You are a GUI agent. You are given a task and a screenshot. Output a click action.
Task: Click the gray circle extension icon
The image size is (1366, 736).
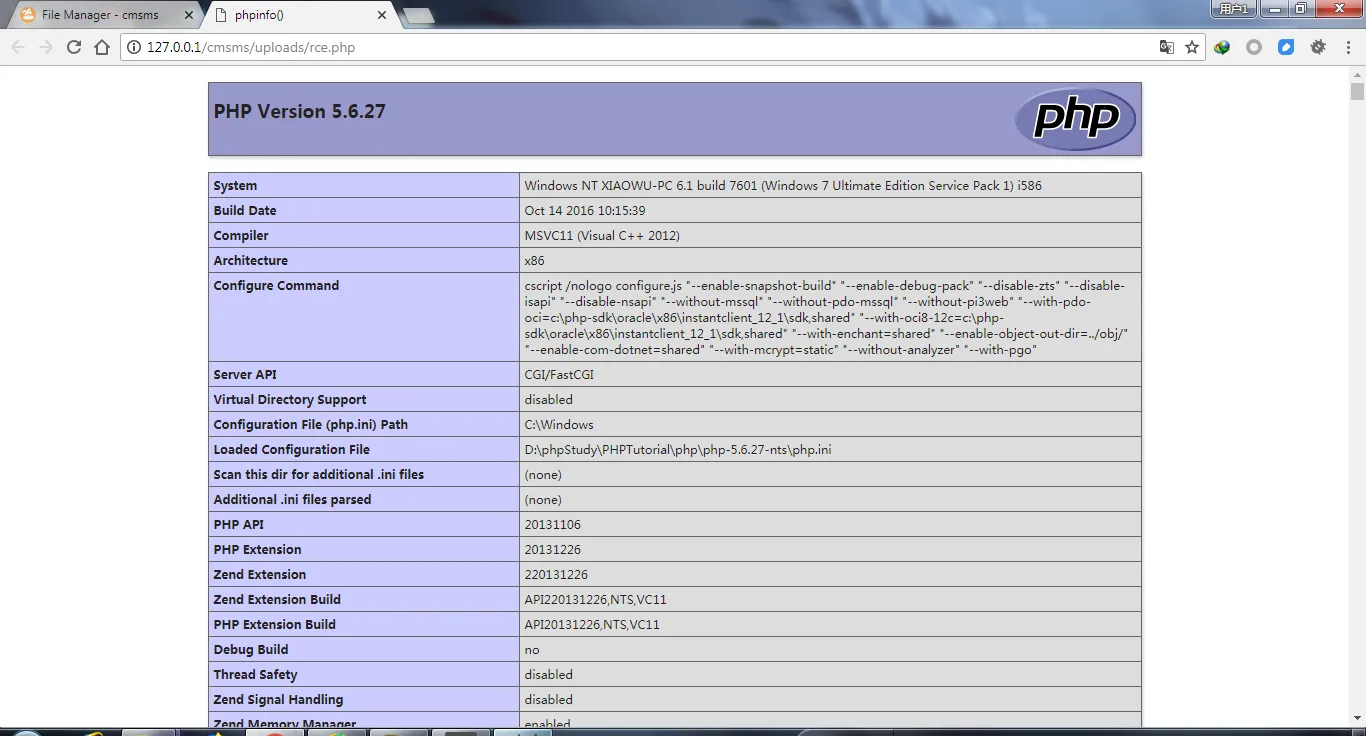coord(1254,47)
